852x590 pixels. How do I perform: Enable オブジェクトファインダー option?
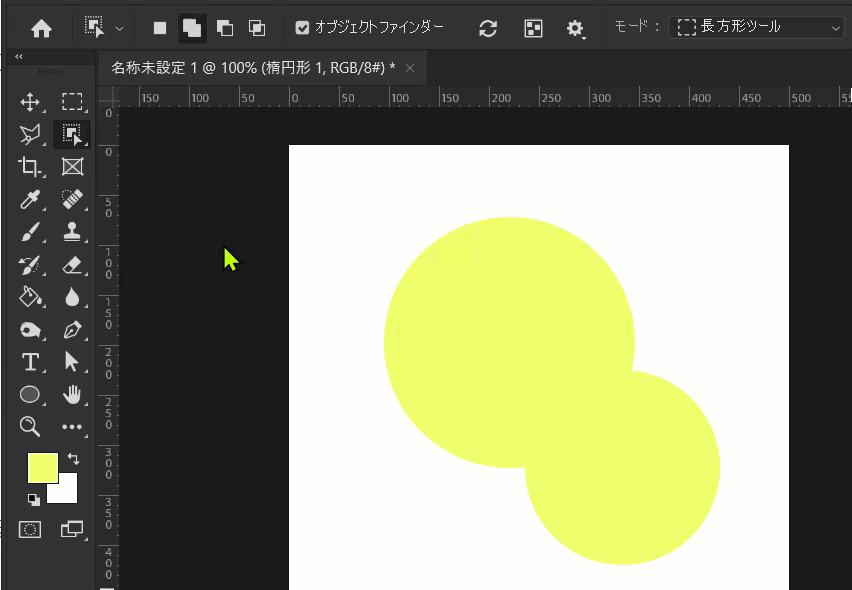click(x=301, y=27)
